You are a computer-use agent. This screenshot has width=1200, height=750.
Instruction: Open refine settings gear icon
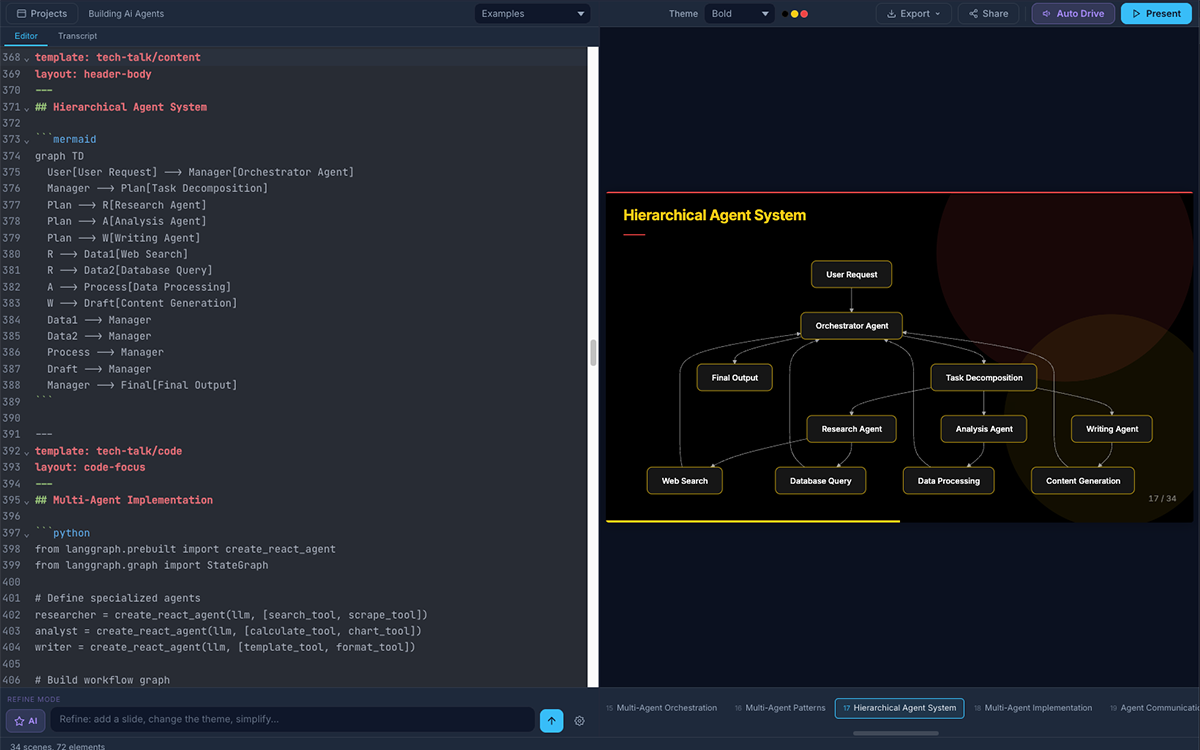coord(579,721)
